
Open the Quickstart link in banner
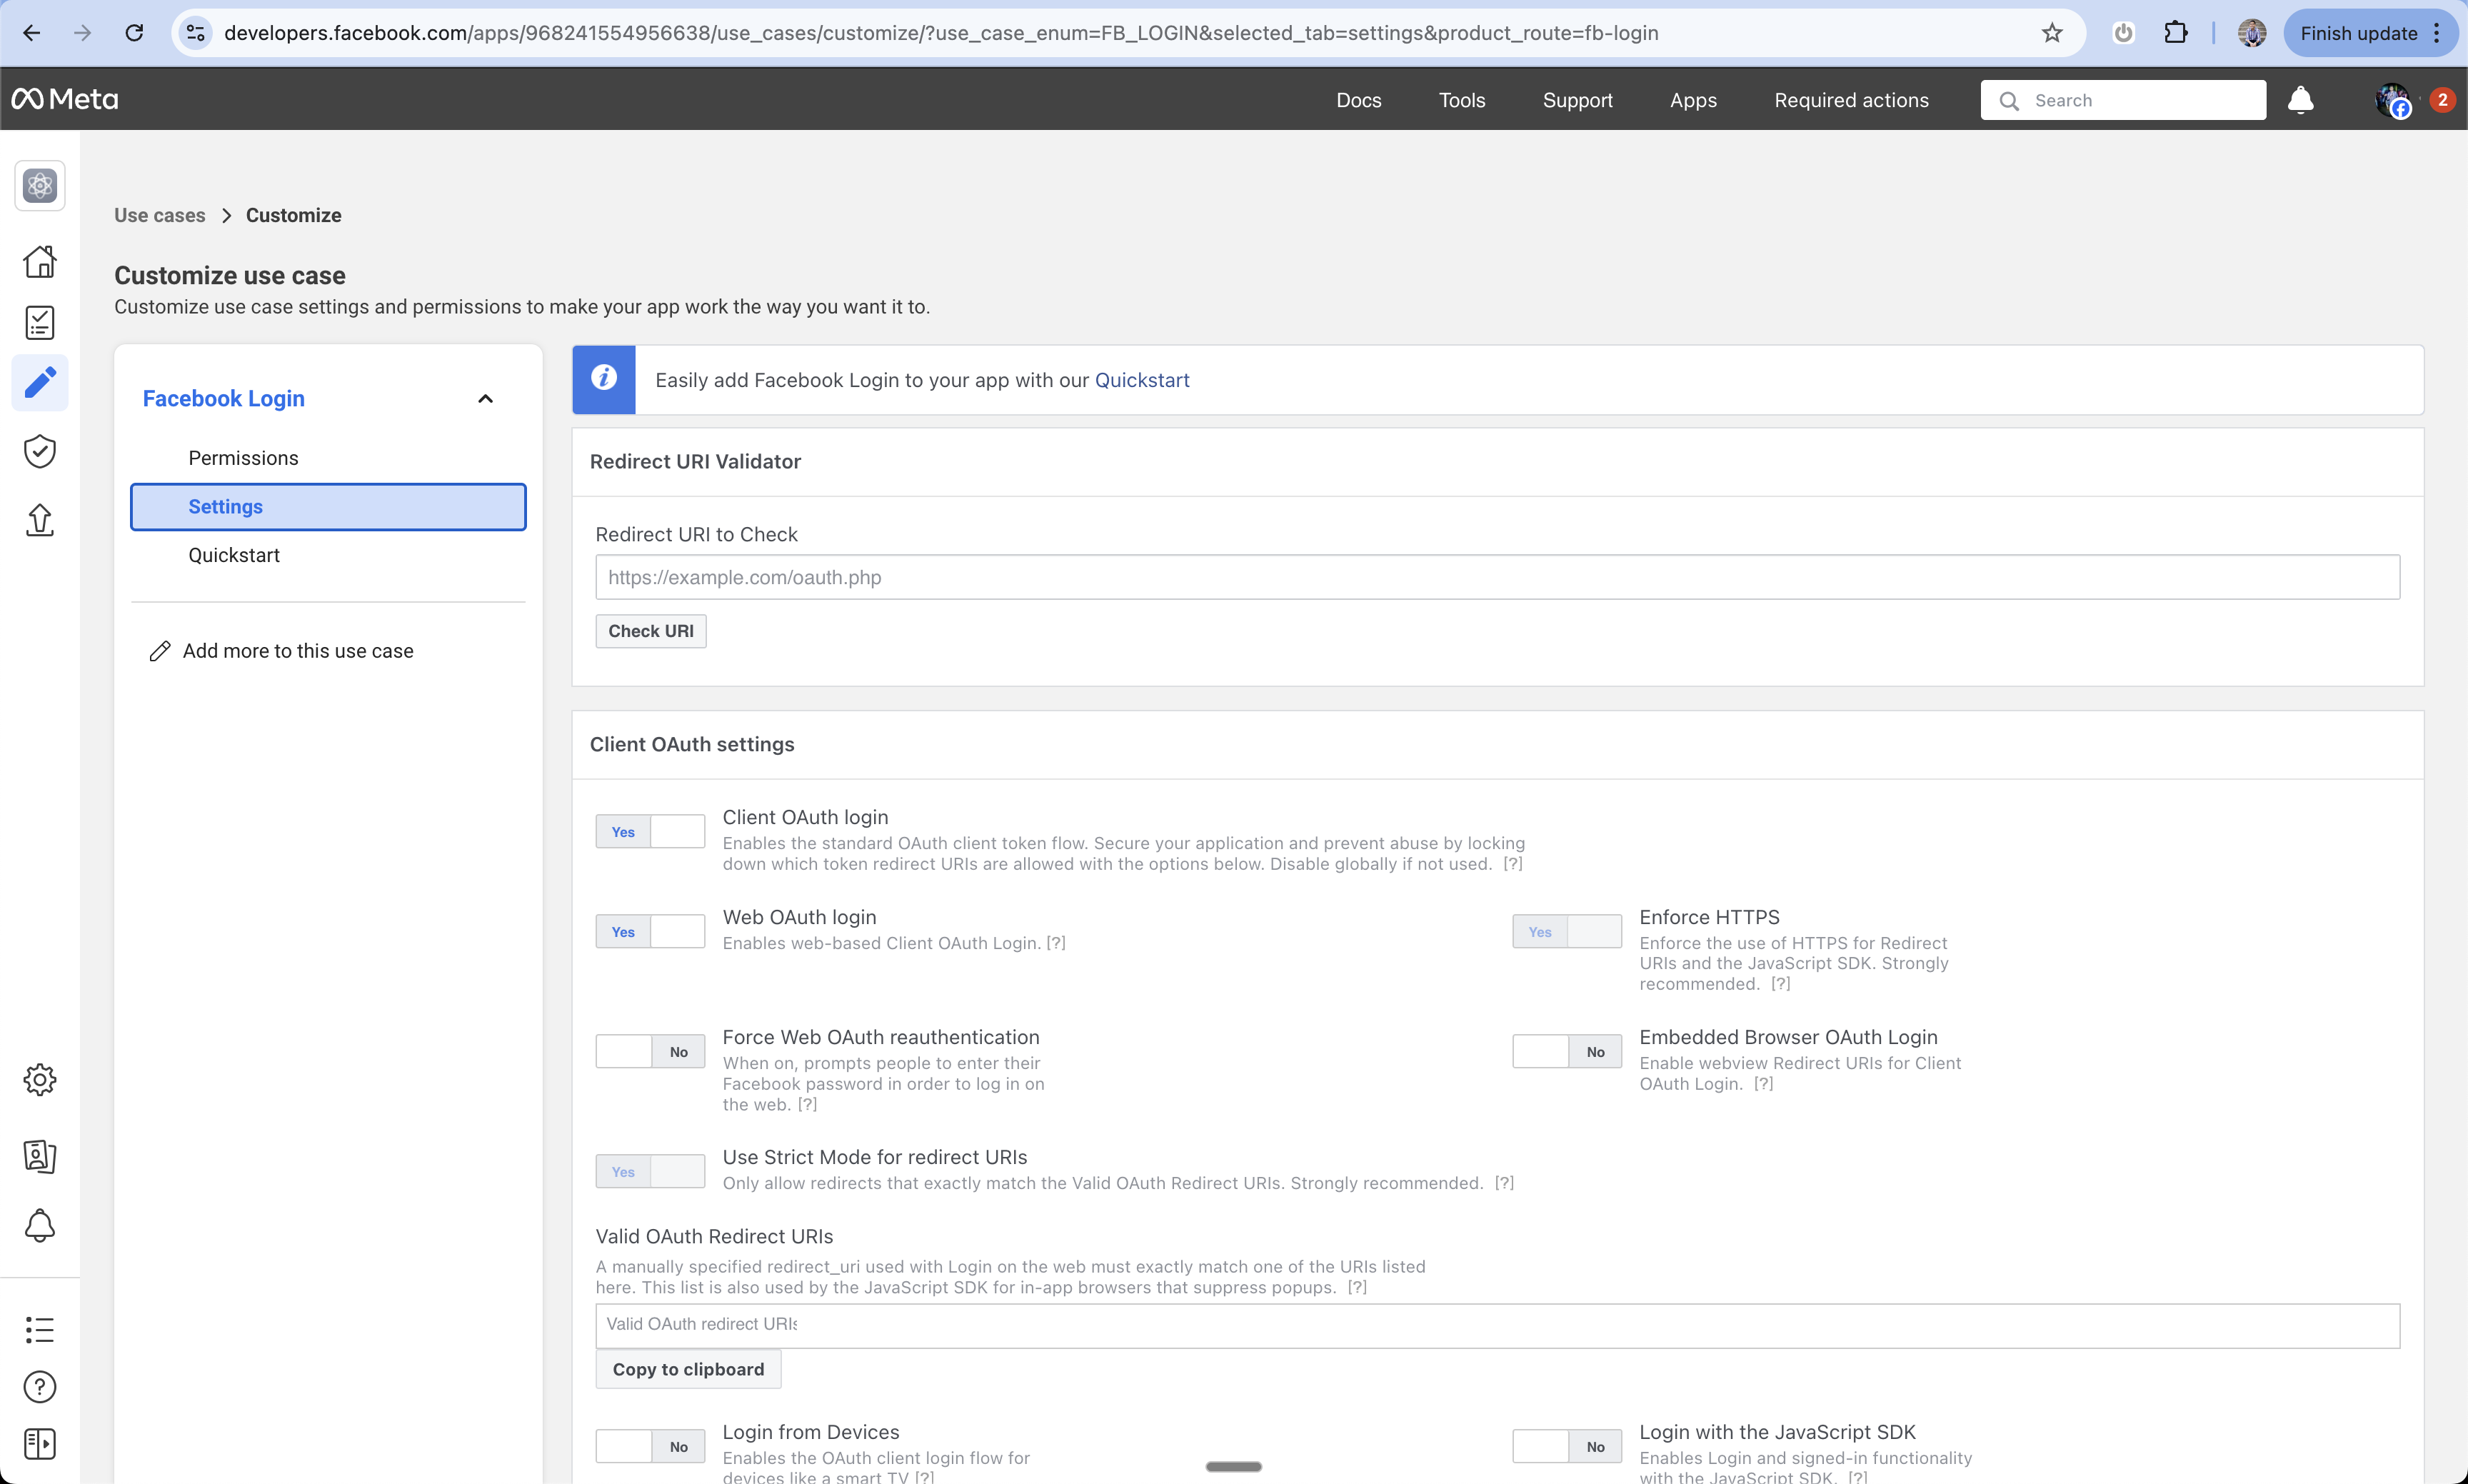[1141, 380]
